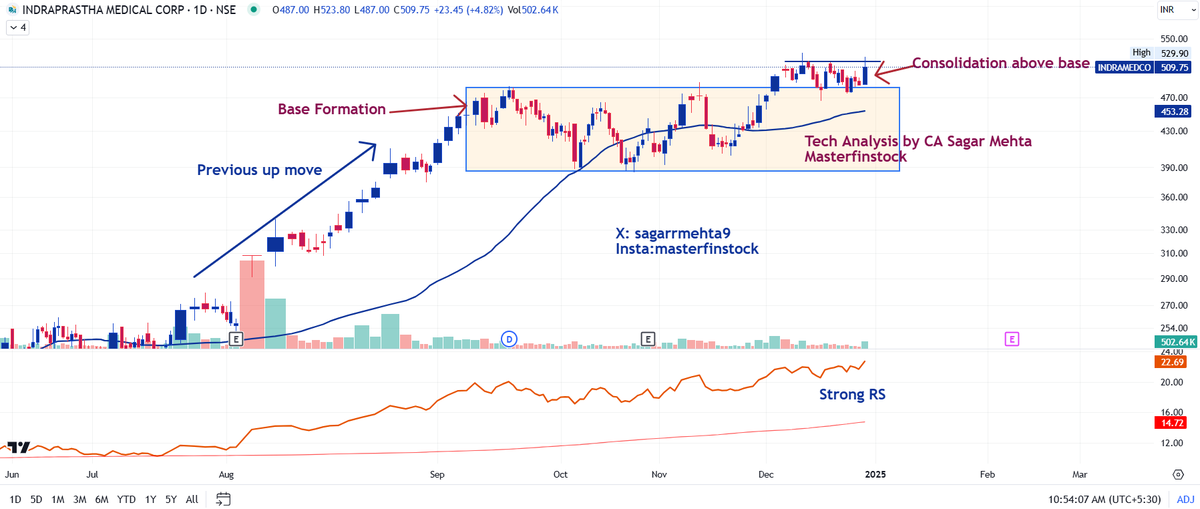The image size is (1200, 509).
Task: Open symbol search via INDRAPRASTHA MEDICAL CORP title
Action: (106, 9)
